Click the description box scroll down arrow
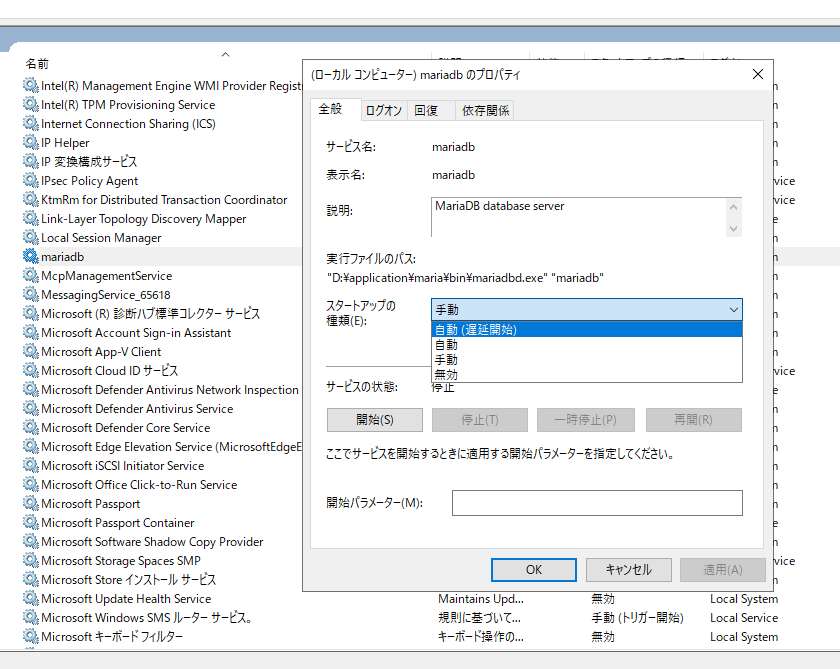The width and height of the screenshot is (840, 669). point(735,229)
